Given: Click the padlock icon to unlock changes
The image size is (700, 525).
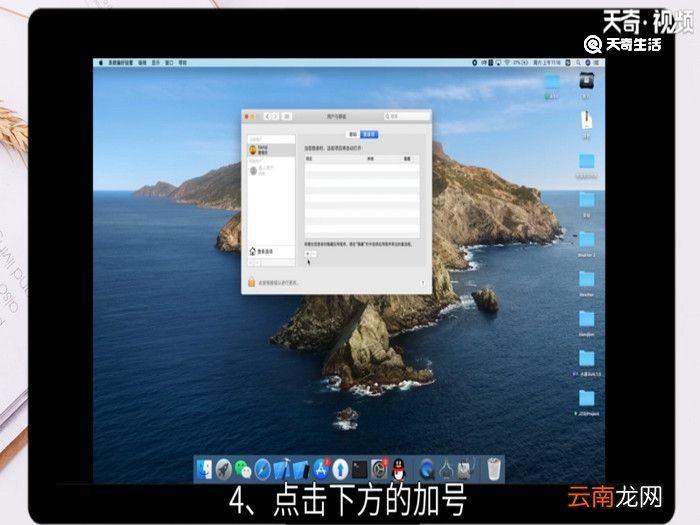Looking at the screenshot, I should [251, 282].
